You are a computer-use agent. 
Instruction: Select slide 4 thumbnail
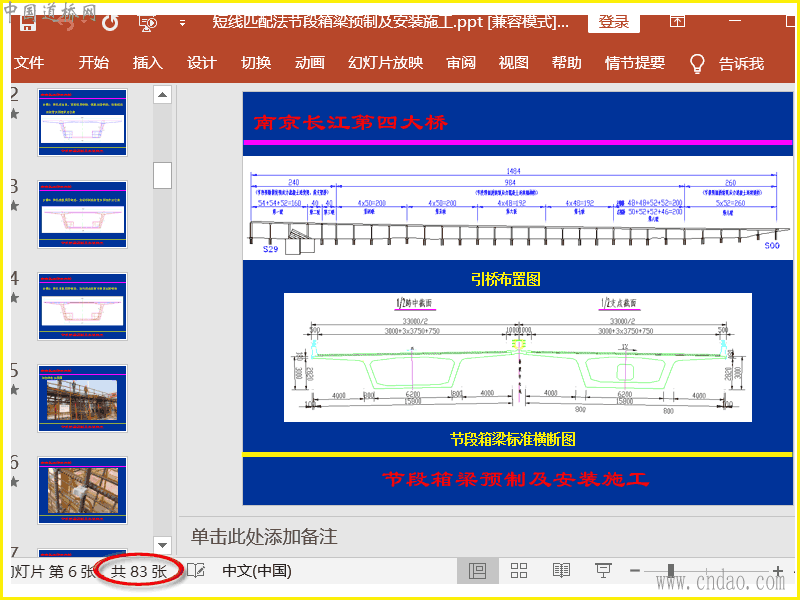(82, 306)
